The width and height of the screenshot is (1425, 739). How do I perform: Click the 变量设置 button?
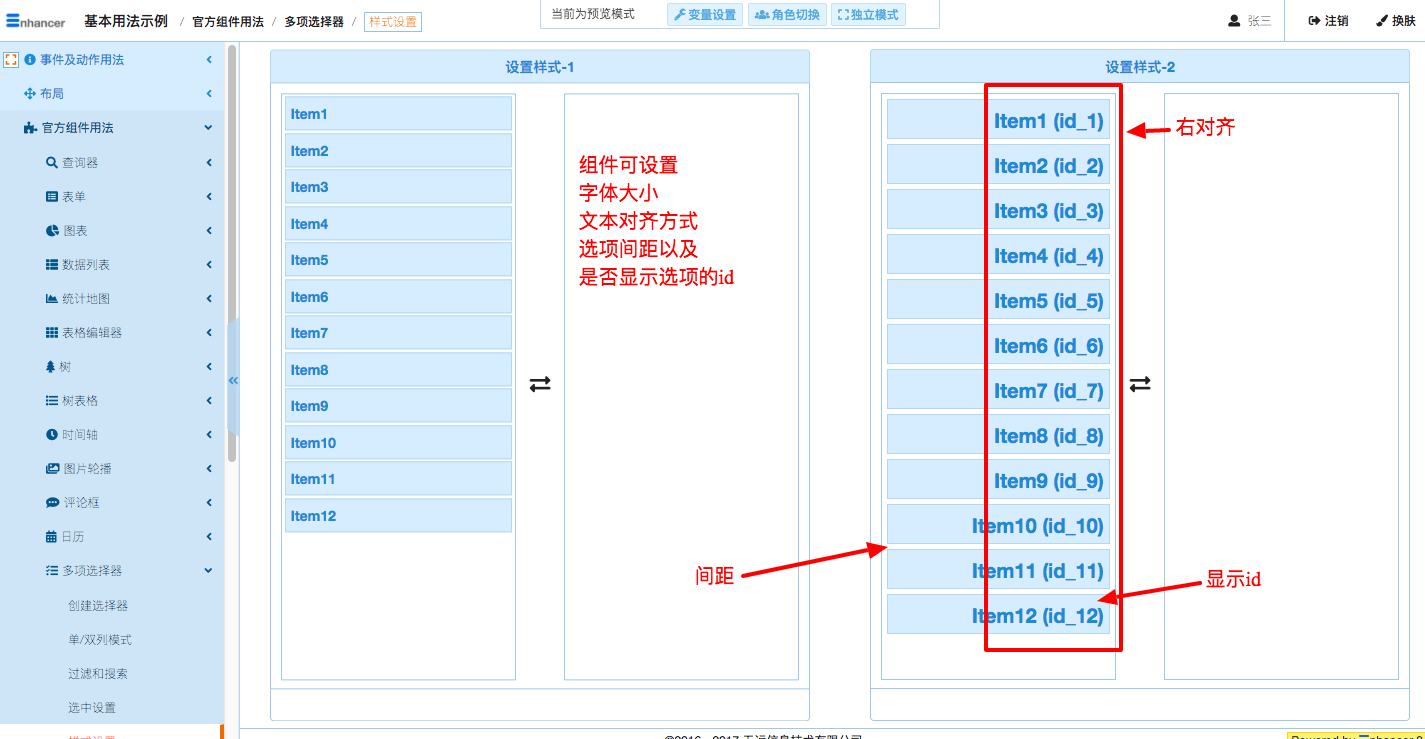click(x=705, y=15)
